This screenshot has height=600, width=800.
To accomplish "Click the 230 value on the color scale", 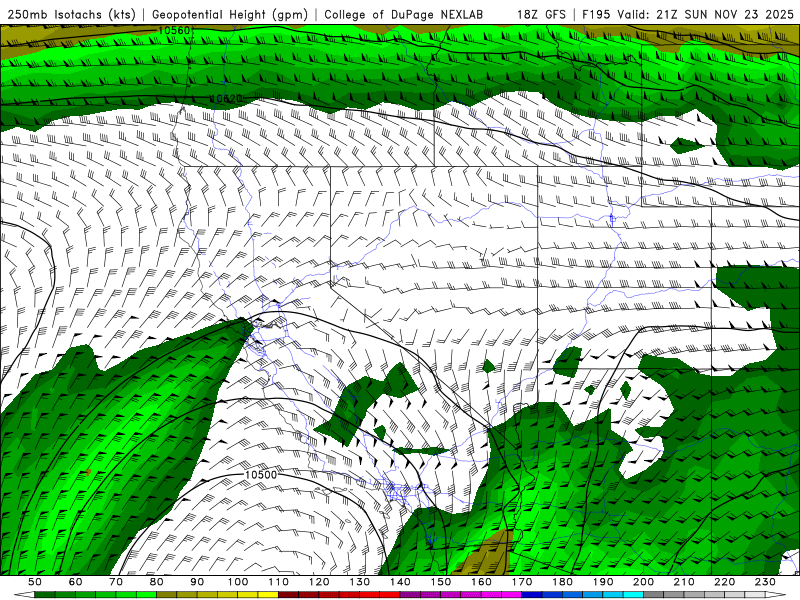I will (765, 582).
